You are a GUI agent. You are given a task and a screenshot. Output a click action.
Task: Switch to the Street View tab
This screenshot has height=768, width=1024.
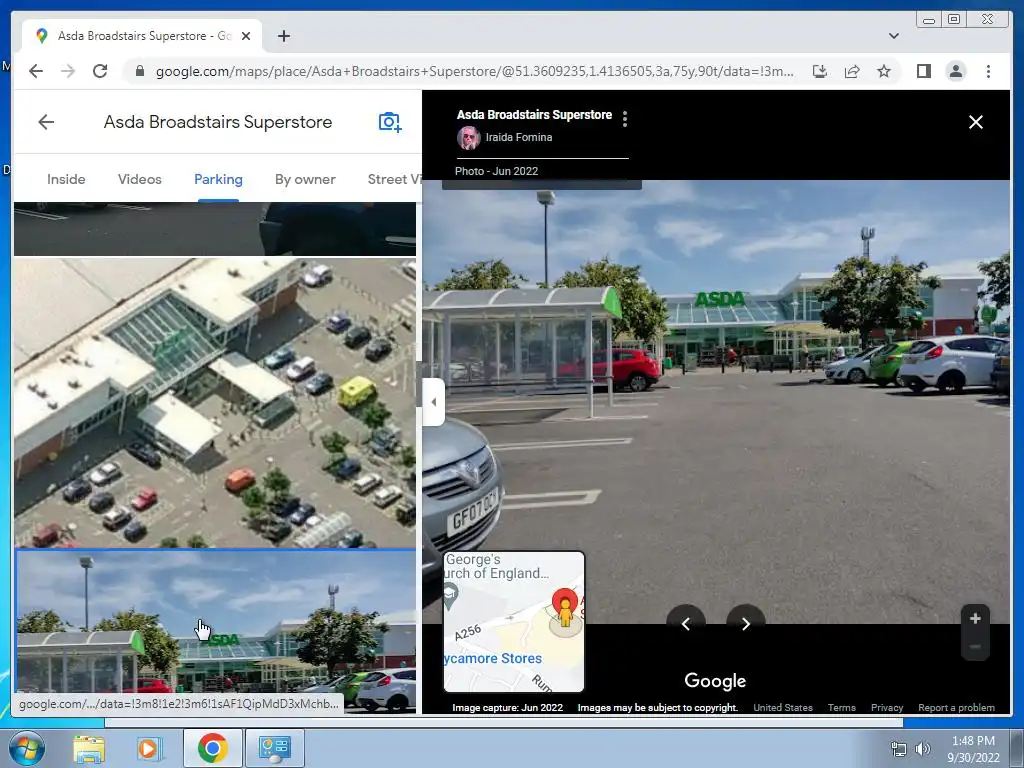point(394,179)
